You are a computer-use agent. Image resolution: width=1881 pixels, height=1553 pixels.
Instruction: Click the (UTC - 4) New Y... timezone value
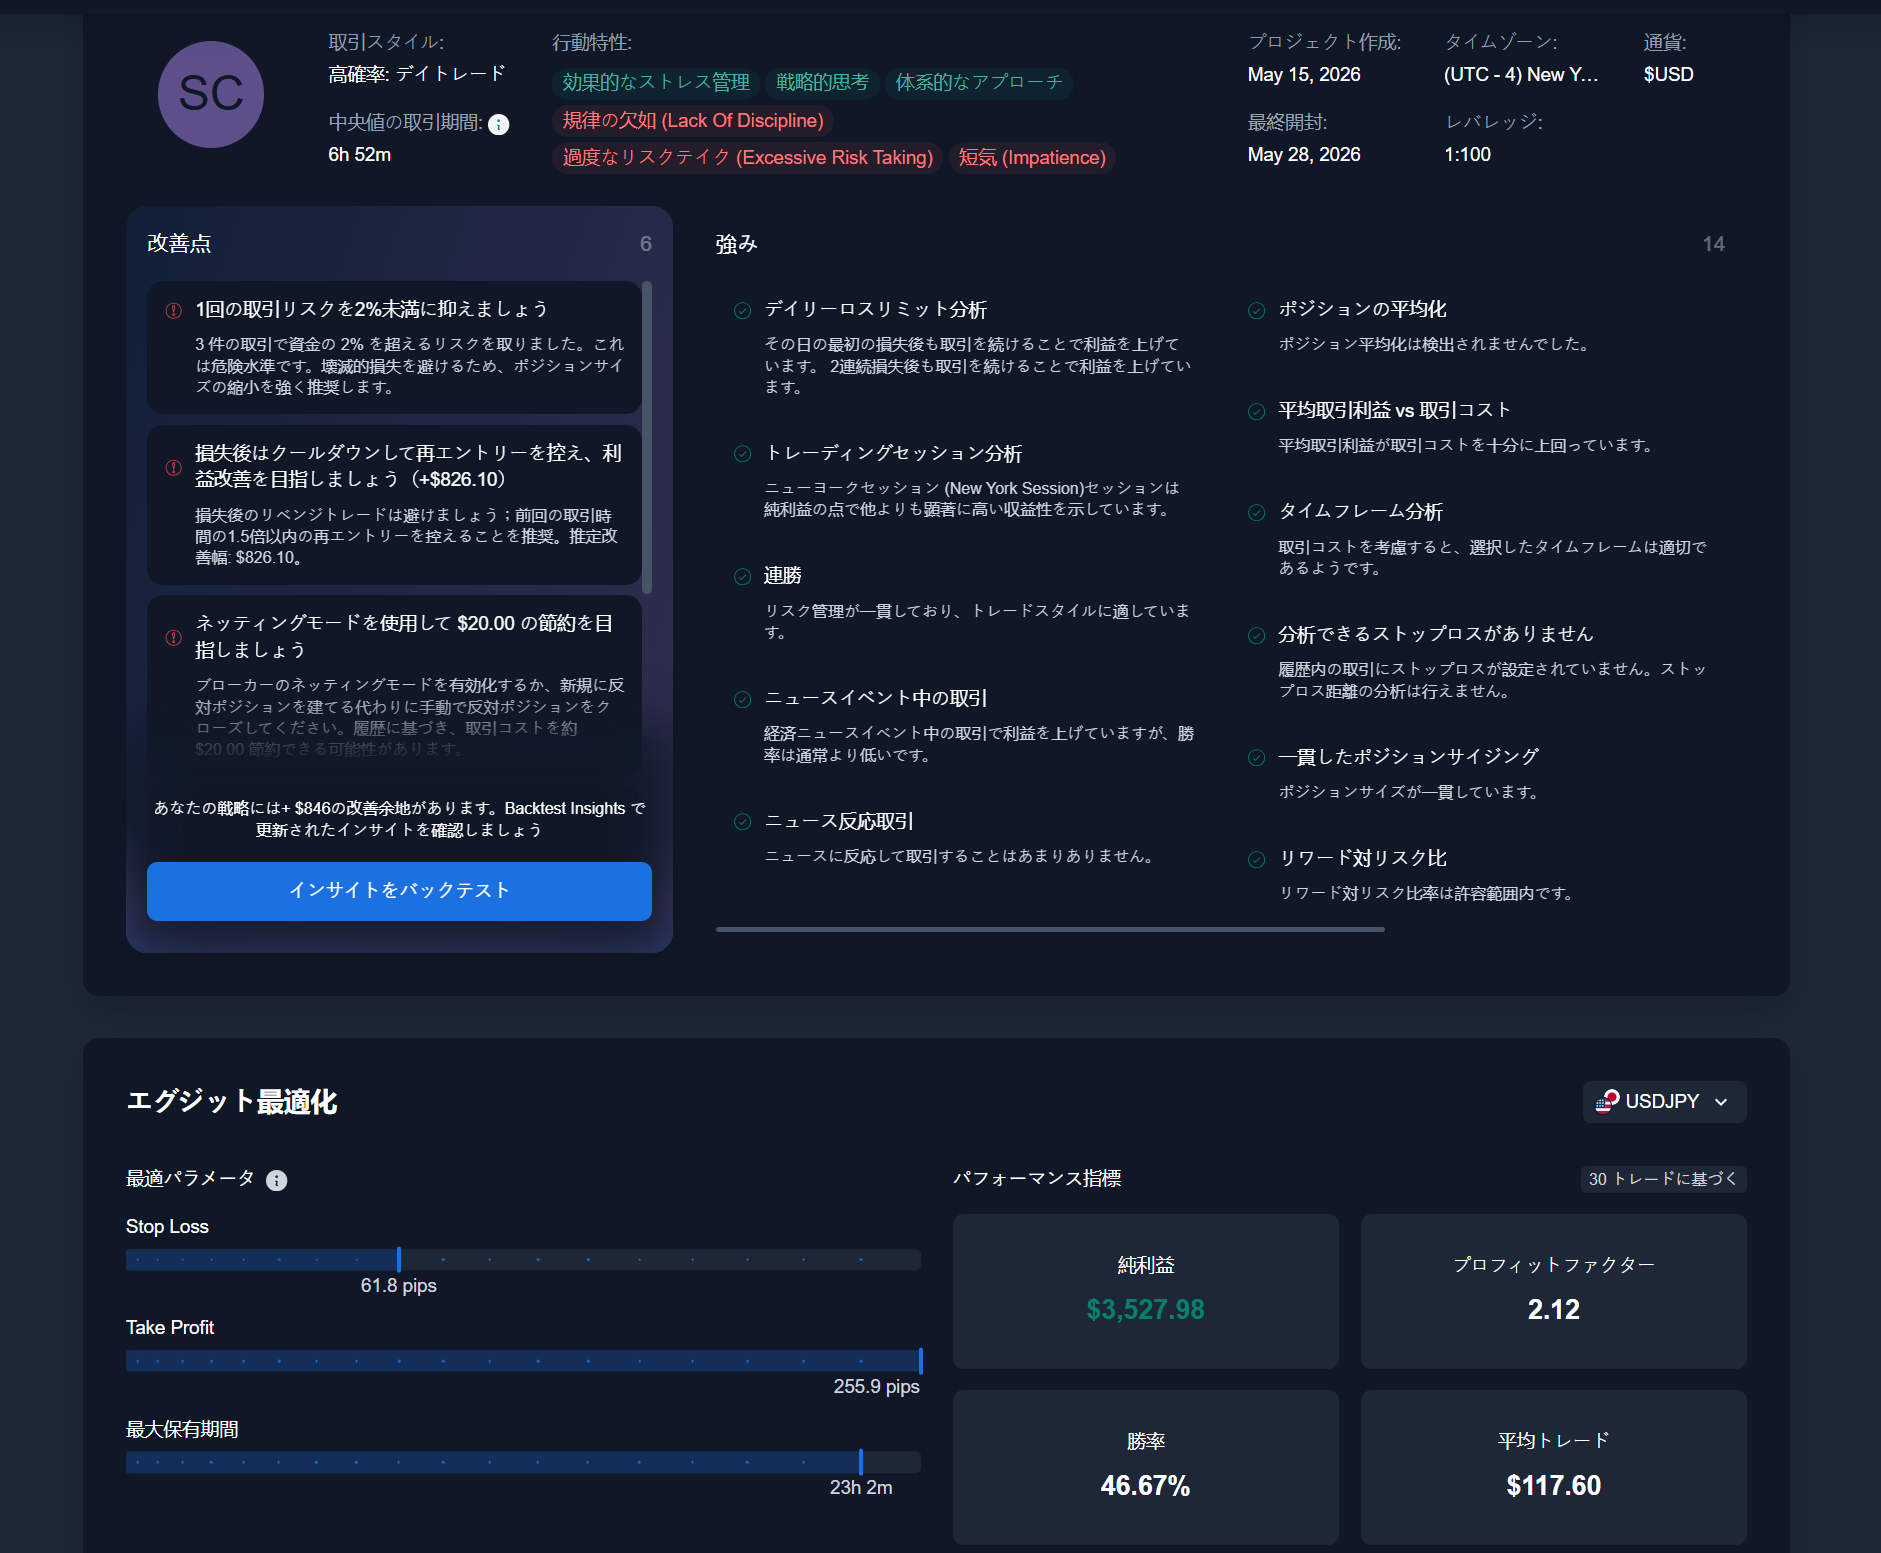(x=1521, y=75)
